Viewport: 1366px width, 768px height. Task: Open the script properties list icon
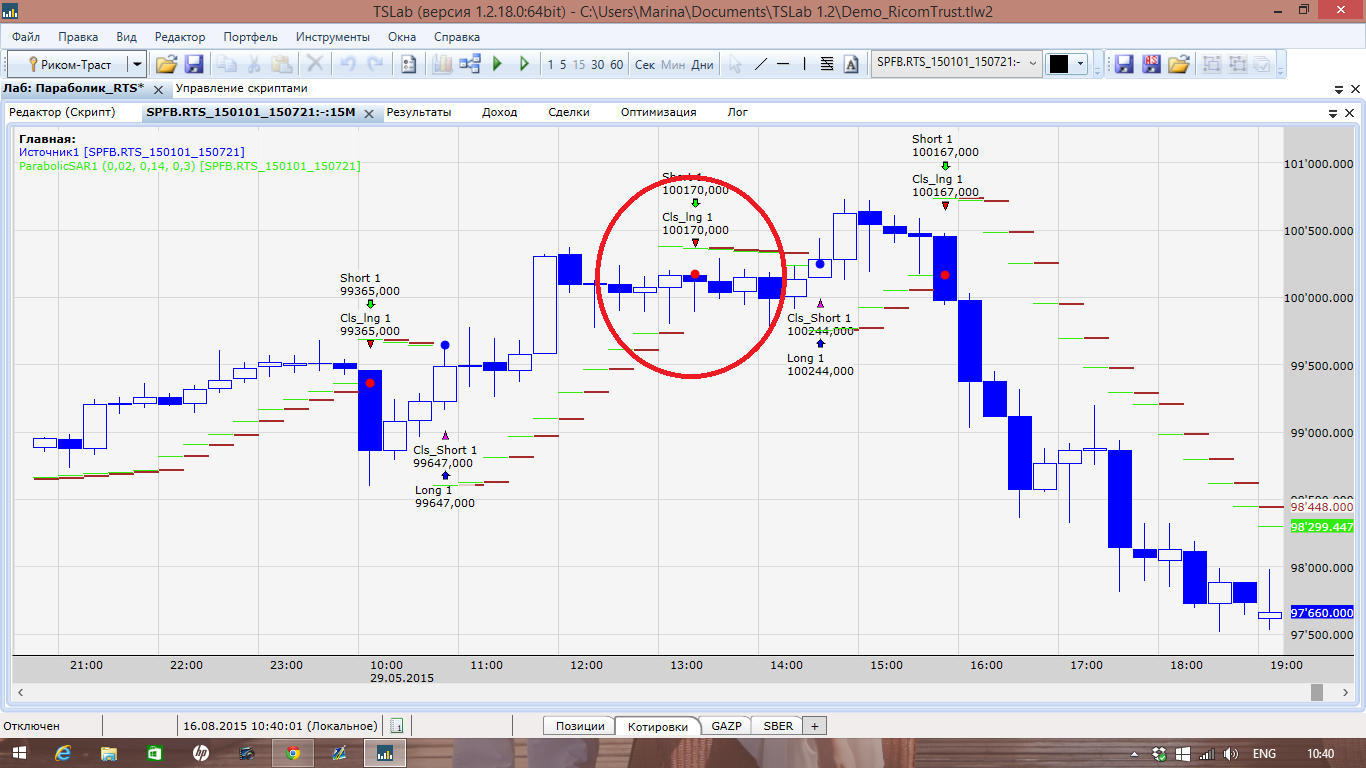tap(408, 64)
